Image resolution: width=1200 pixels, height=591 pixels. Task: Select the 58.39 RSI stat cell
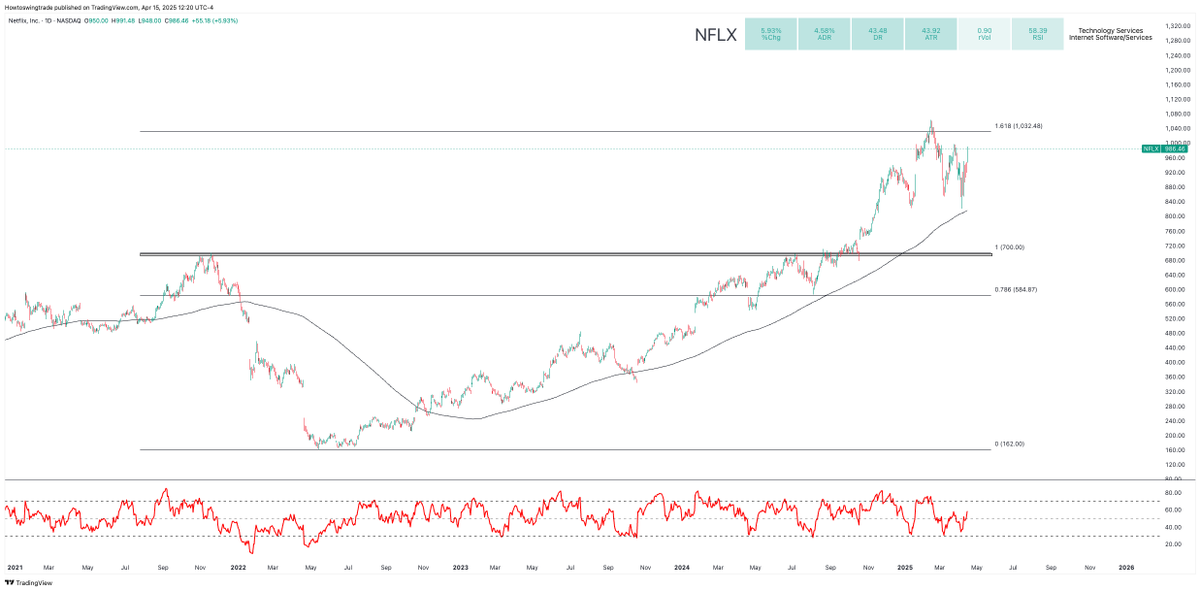click(x=1038, y=33)
